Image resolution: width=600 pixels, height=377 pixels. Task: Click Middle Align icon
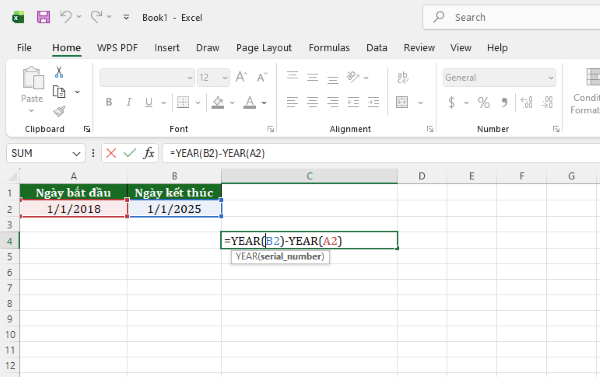pyautogui.click(x=313, y=77)
